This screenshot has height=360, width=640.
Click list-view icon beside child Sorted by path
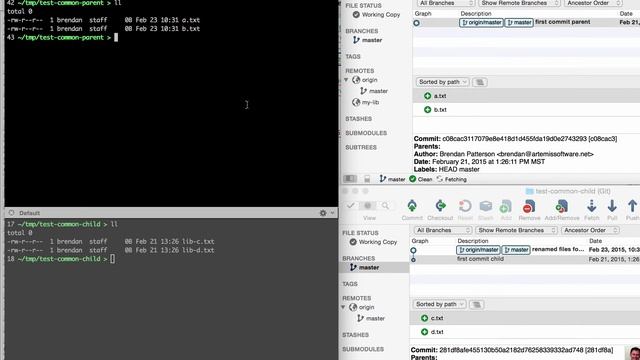point(477,304)
